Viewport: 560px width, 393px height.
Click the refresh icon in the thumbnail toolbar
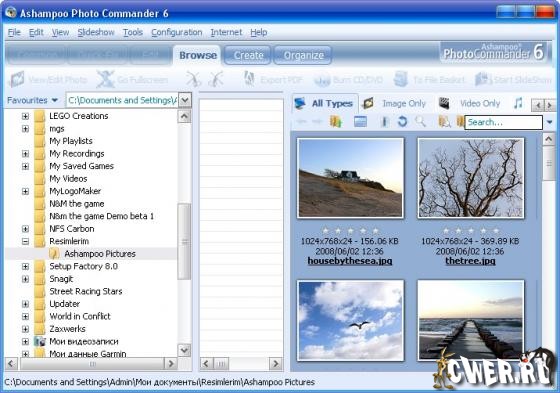(402, 122)
